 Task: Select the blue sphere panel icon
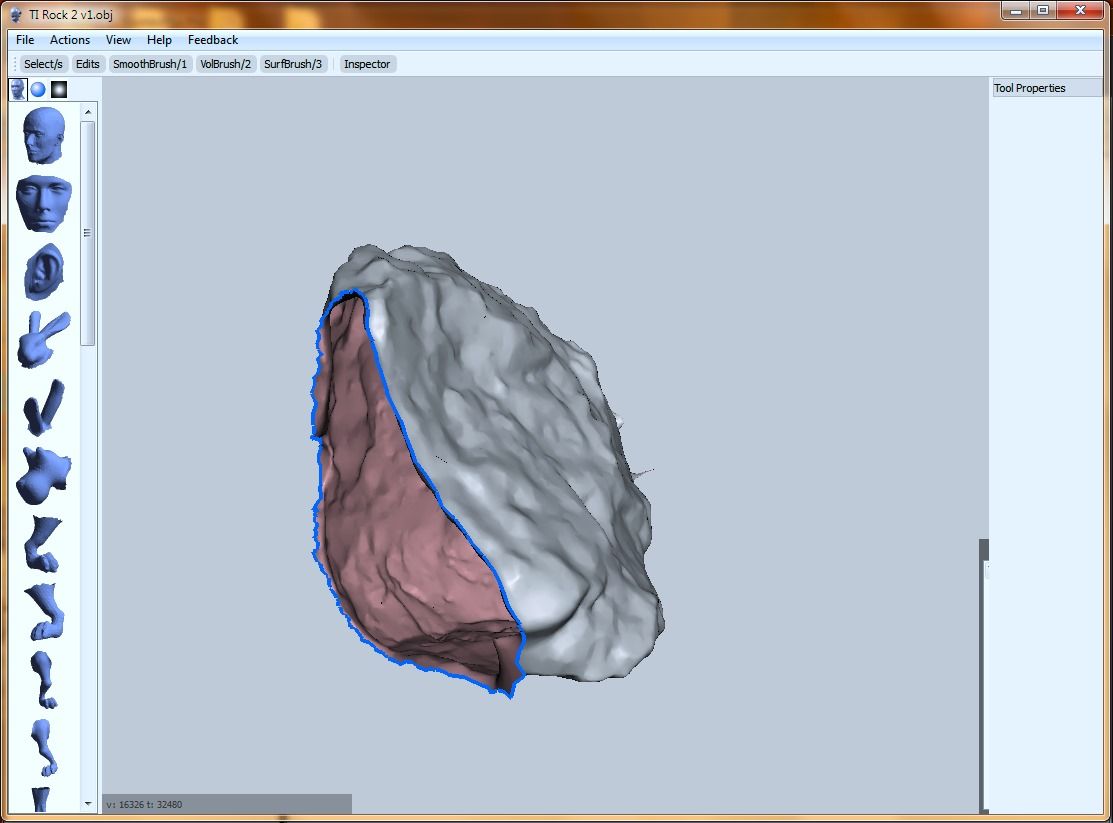click(38, 89)
